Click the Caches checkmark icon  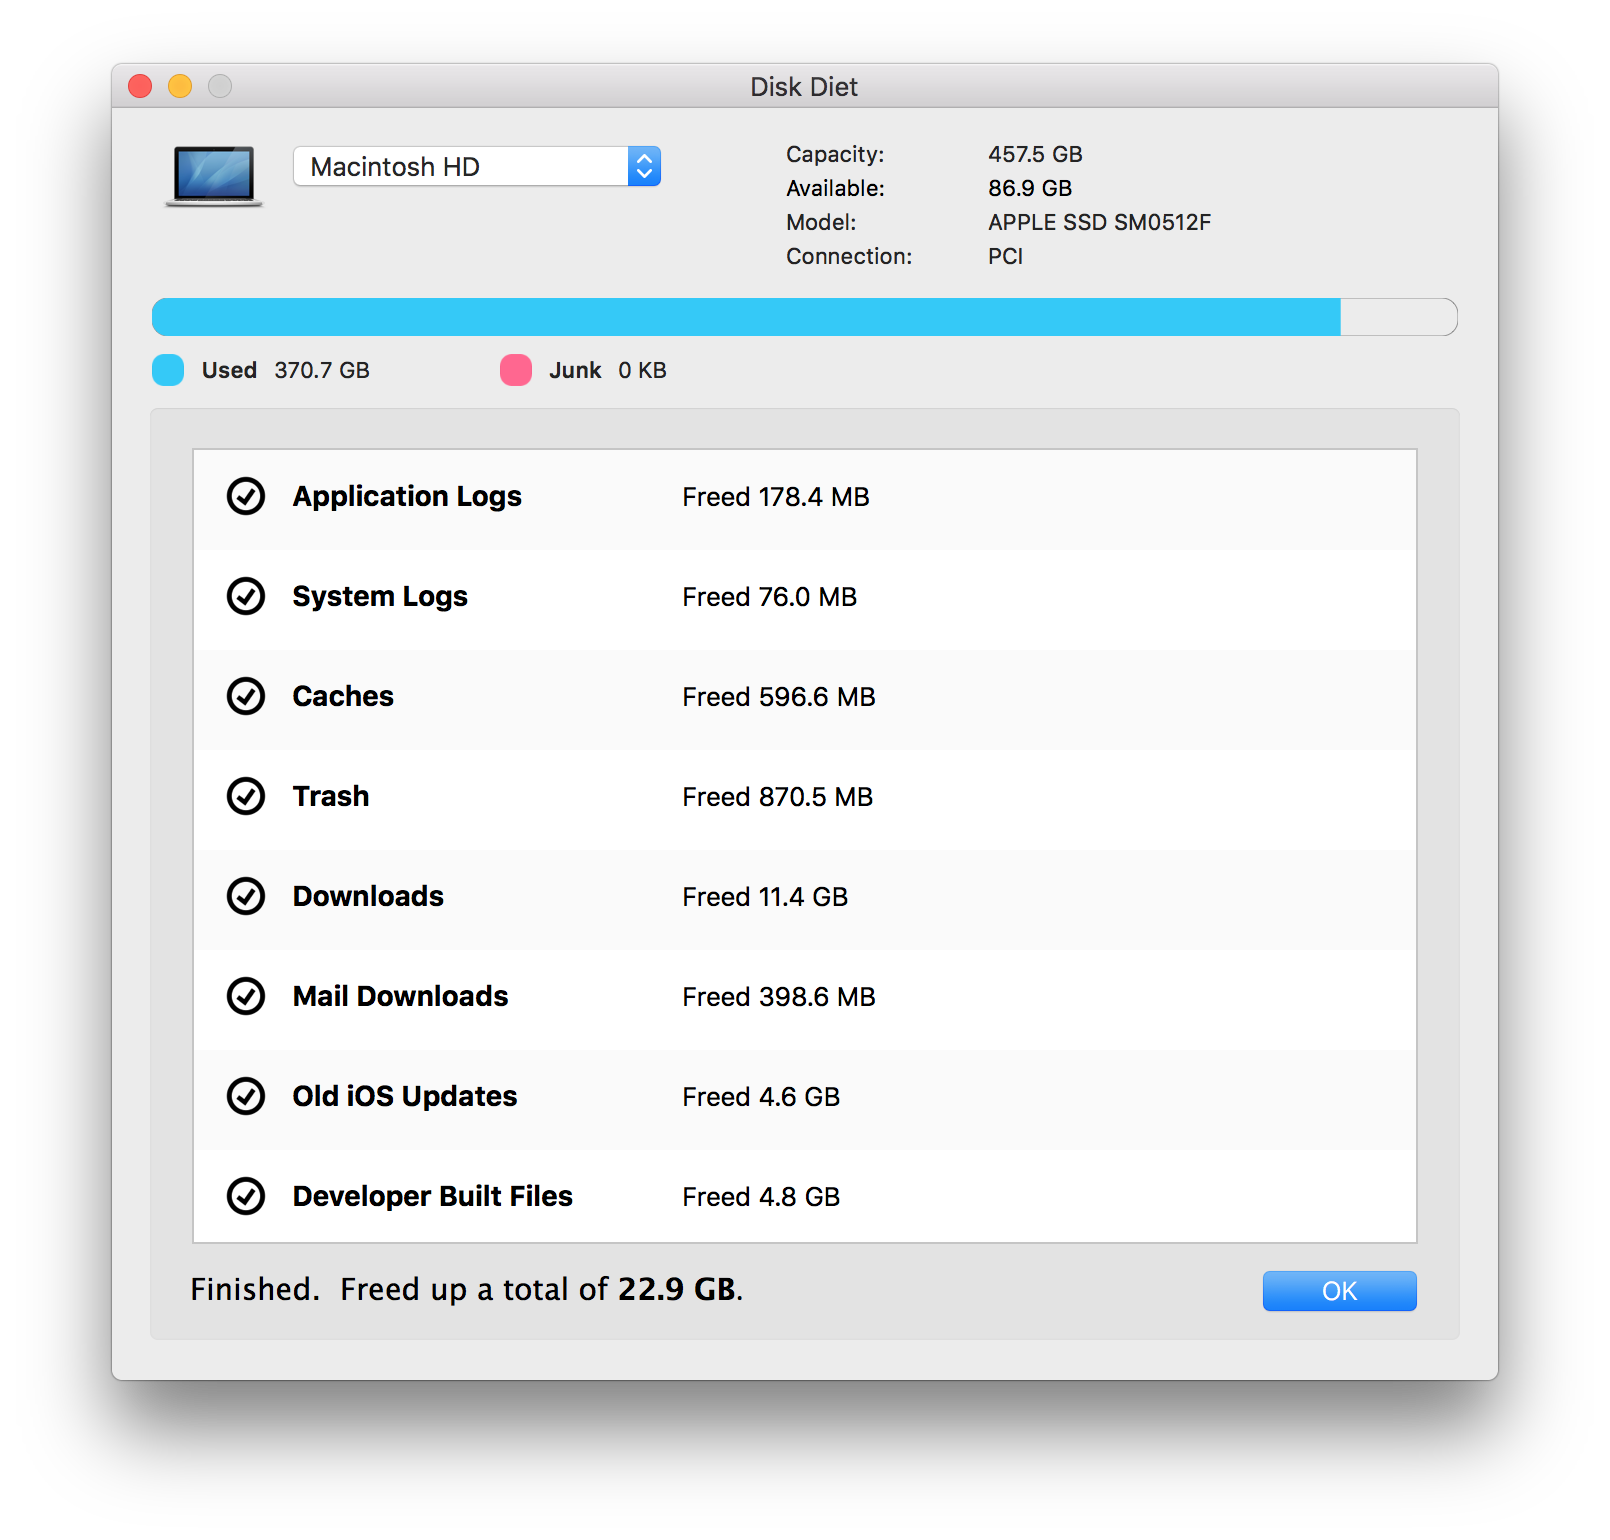coord(246,697)
